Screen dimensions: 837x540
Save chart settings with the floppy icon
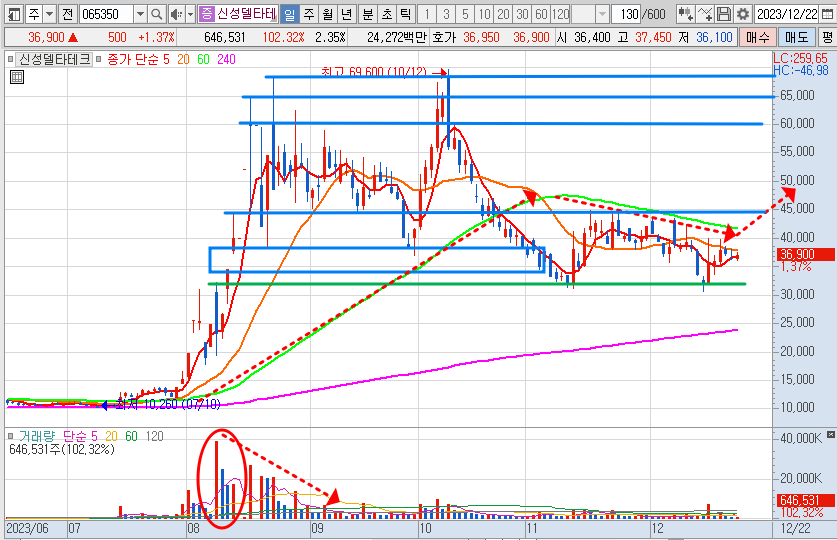tap(724, 14)
